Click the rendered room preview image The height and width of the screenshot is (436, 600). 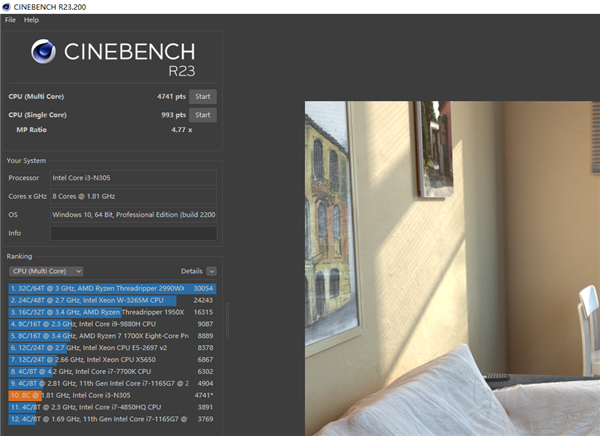(452, 268)
